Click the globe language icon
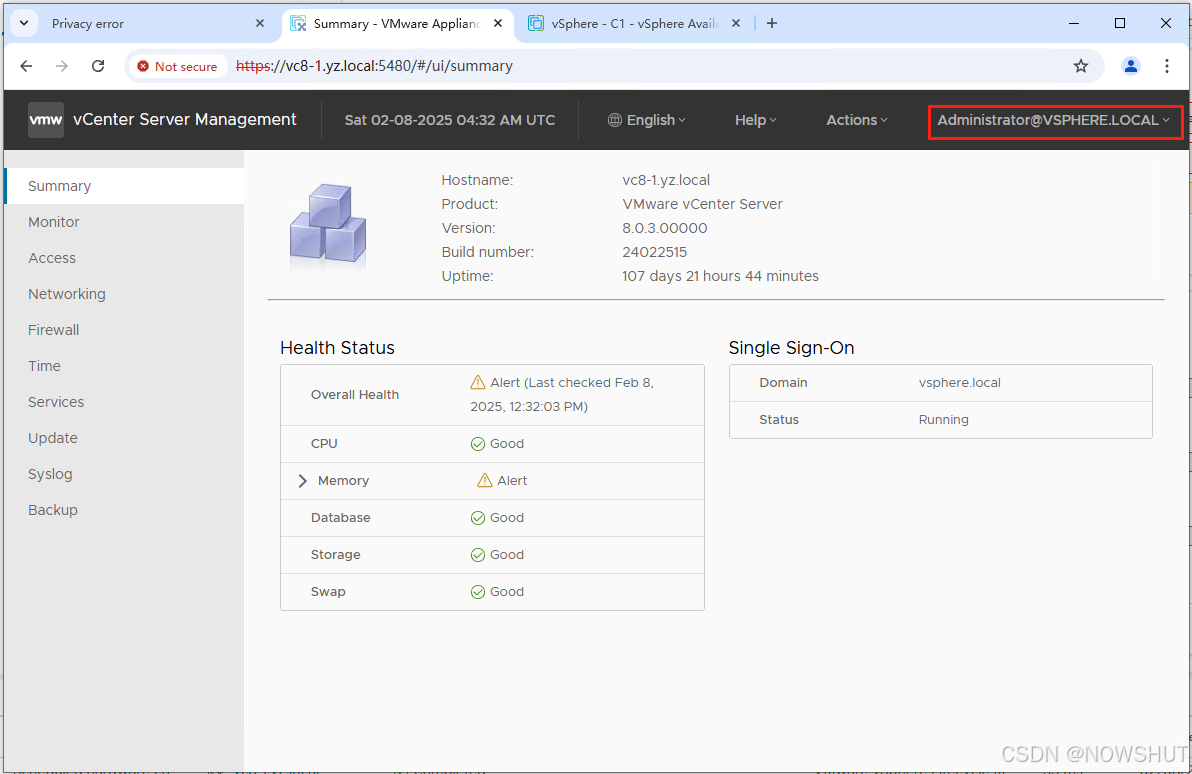 (615, 120)
